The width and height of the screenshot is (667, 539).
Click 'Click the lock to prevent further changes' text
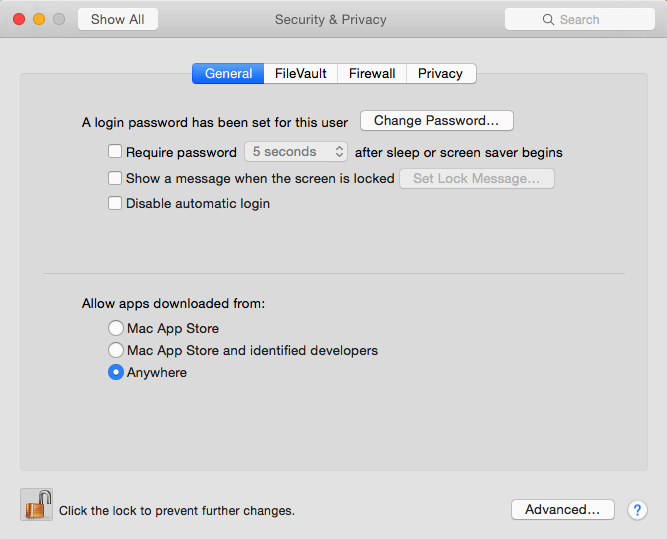tap(177, 510)
